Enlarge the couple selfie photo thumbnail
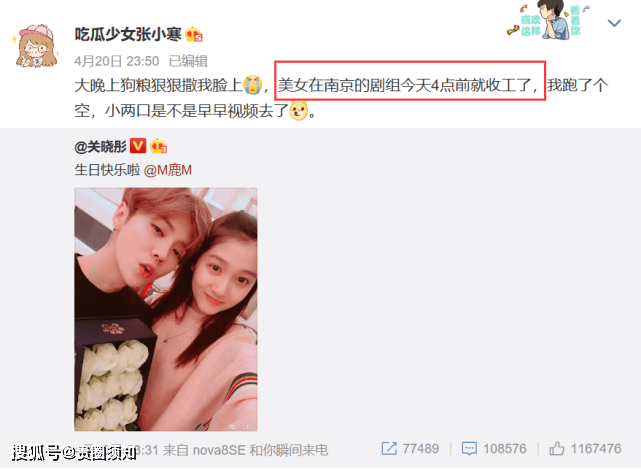This screenshot has height=470, width=641. click(166, 309)
